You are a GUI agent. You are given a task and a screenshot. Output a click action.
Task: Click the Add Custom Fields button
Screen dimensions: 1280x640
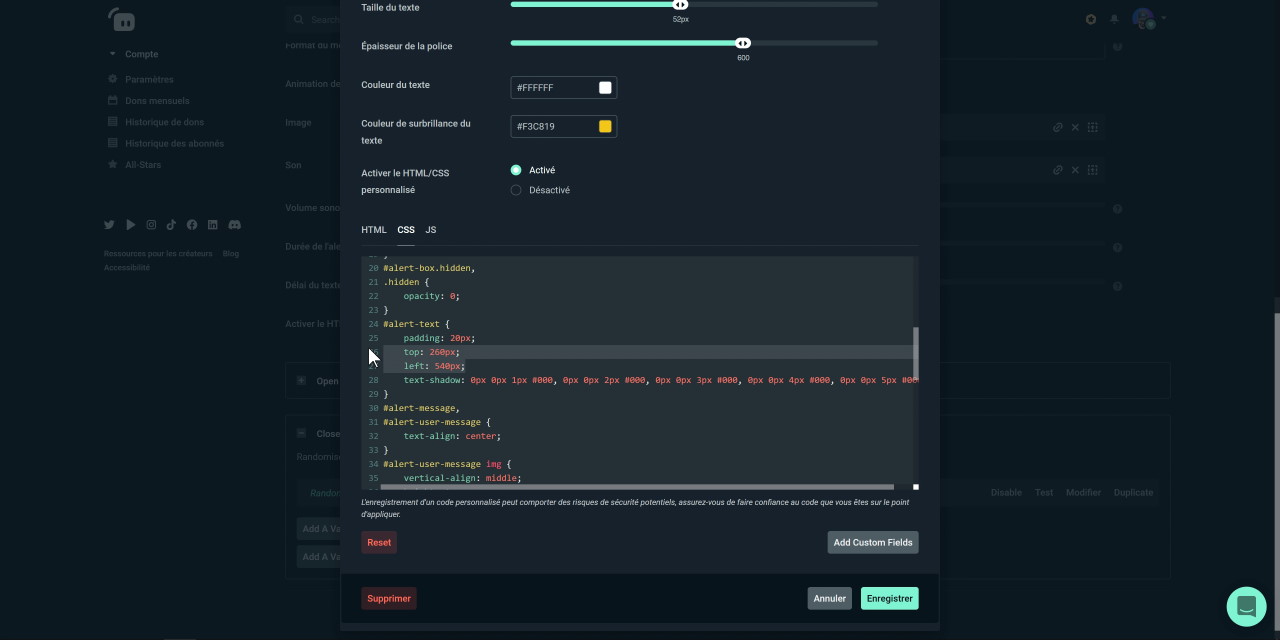tap(872, 542)
